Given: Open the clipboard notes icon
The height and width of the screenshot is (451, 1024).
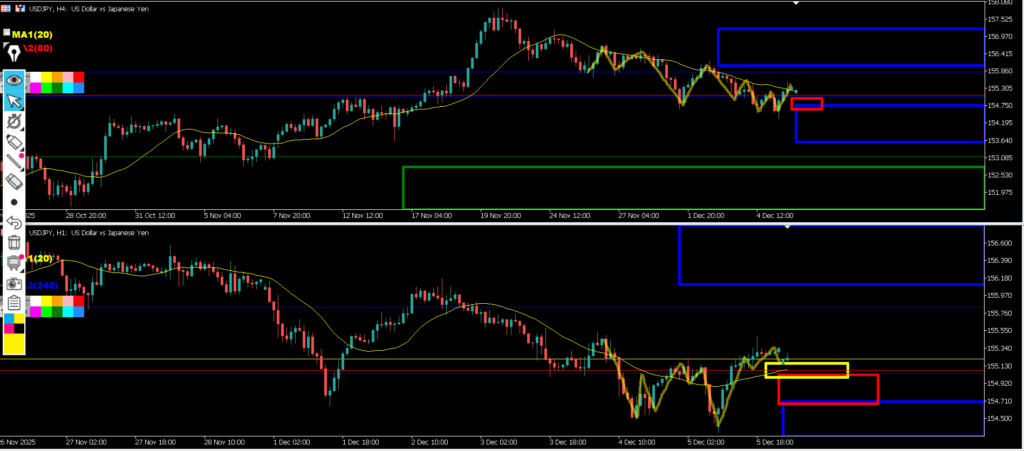Looking at the screenshot, I should (14, 303).
